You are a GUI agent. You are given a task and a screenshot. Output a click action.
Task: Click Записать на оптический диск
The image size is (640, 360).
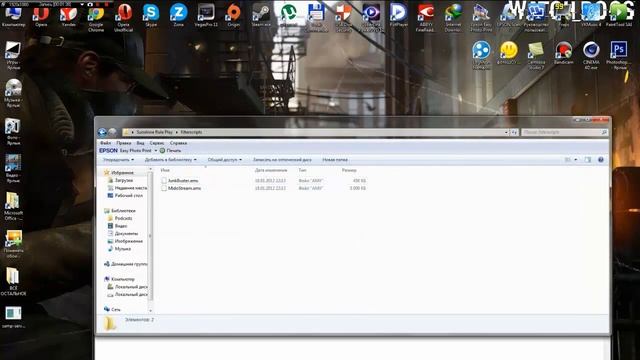[282, 160]
